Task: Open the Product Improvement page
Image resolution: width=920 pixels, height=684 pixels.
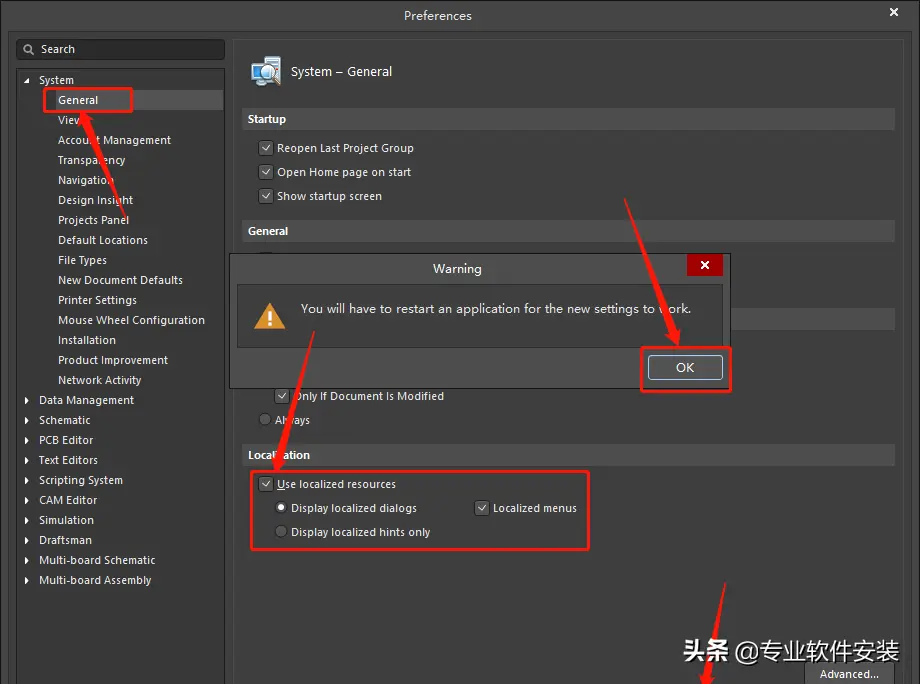Action: click(x=113, y=360)
